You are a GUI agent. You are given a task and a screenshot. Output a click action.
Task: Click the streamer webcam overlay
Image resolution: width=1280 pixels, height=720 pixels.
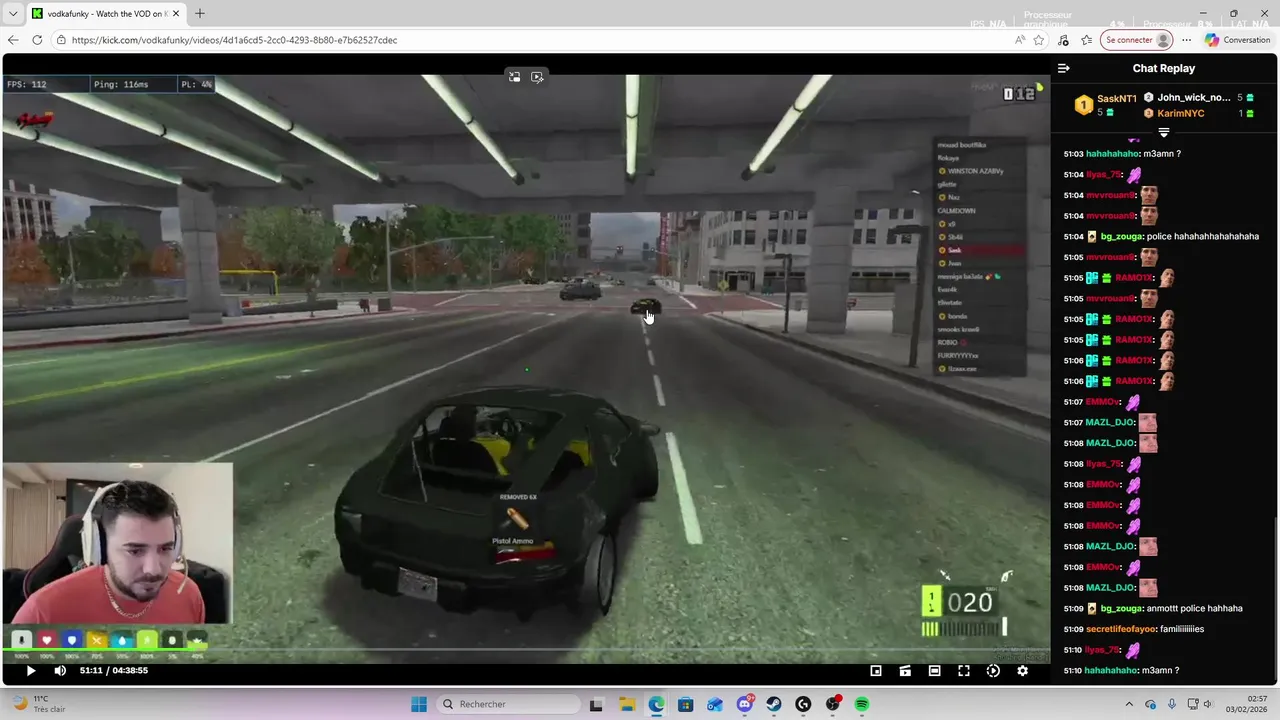[118, 545]
